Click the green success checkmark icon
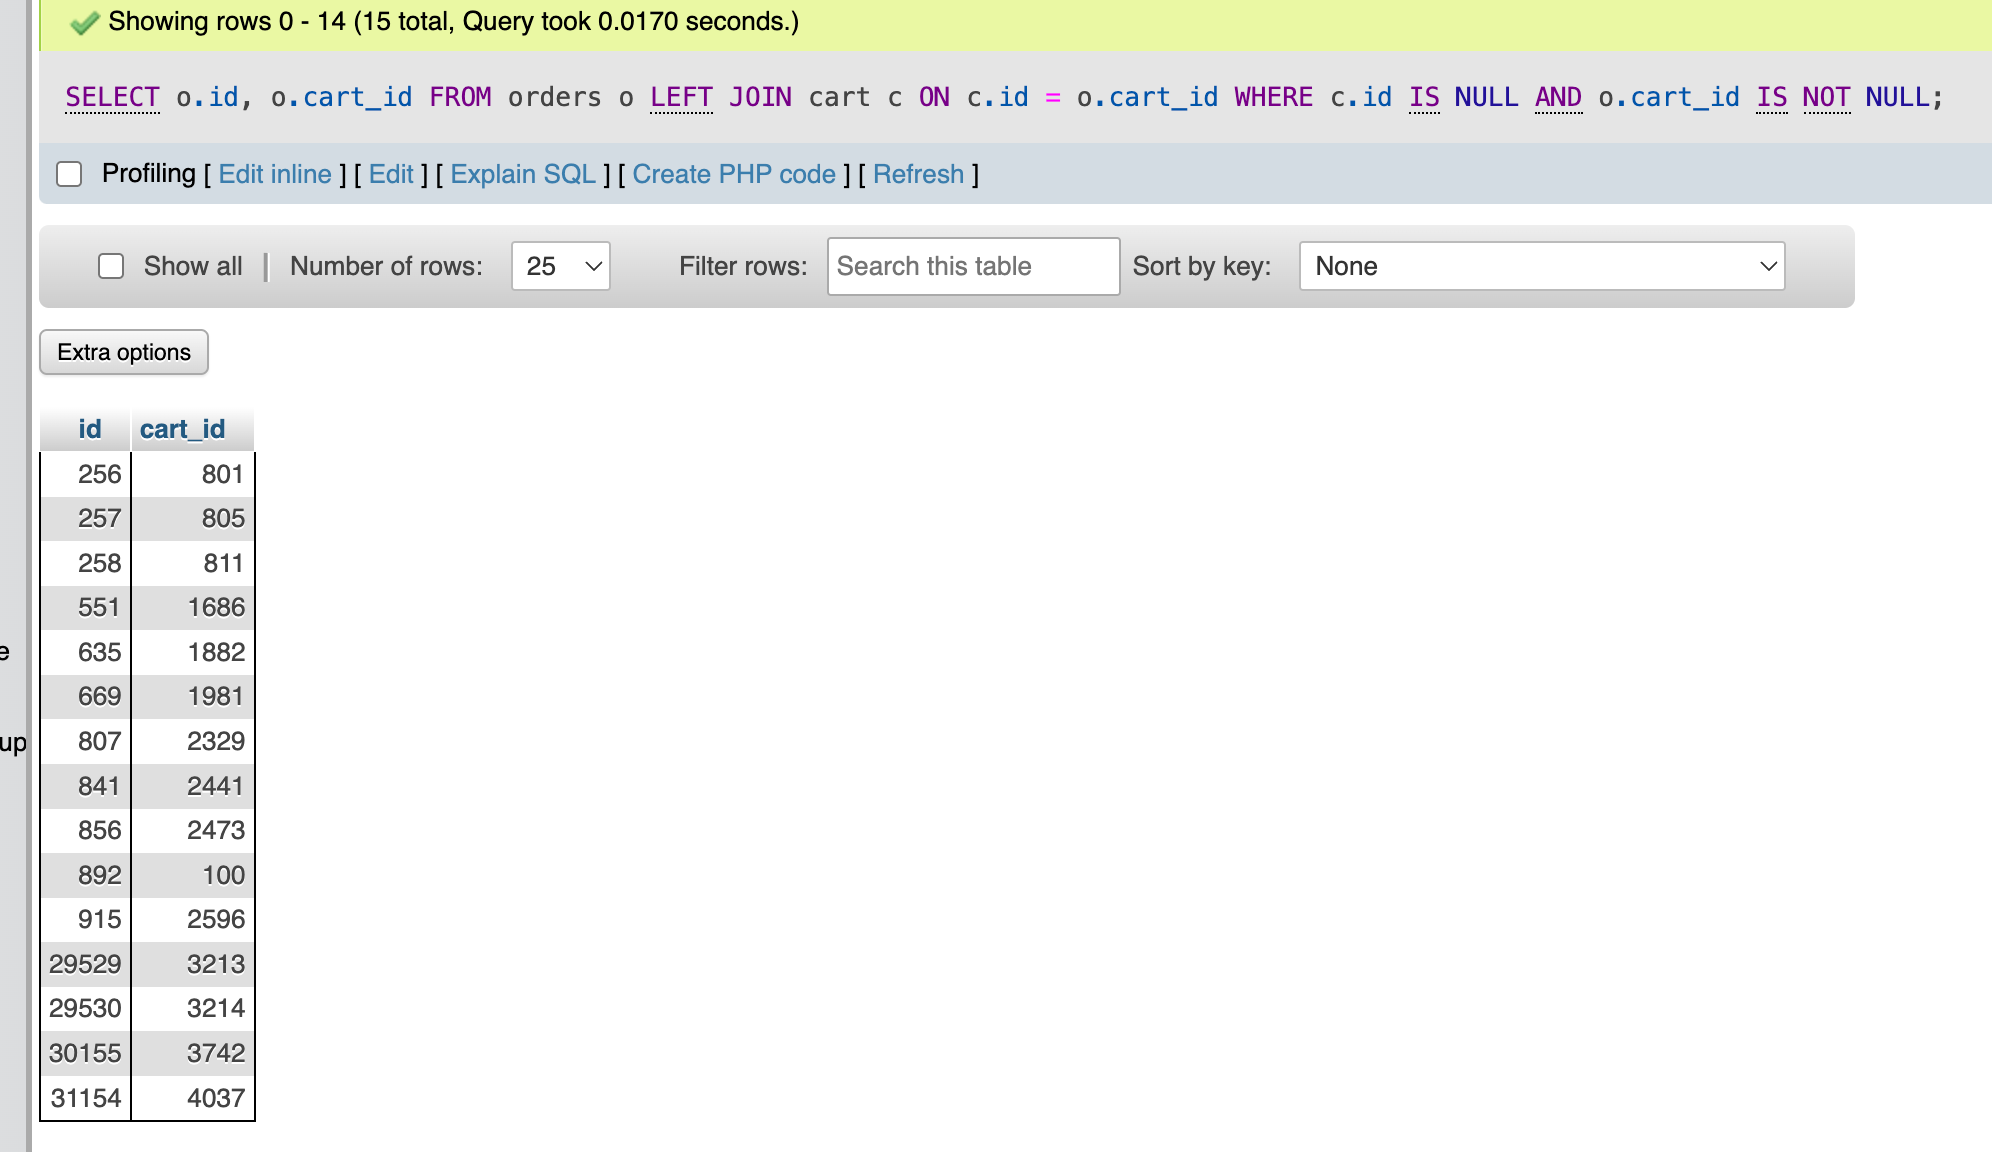 (x=85, y=22)
